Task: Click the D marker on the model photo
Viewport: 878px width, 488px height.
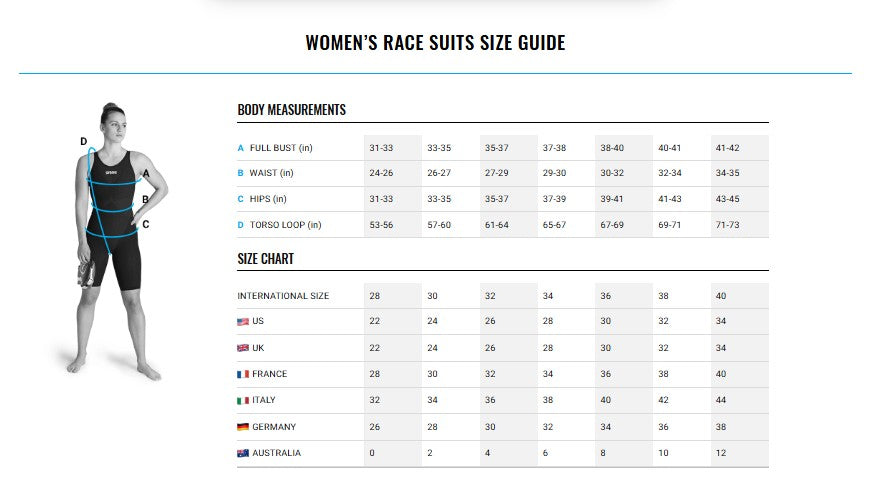Action: 84,141
